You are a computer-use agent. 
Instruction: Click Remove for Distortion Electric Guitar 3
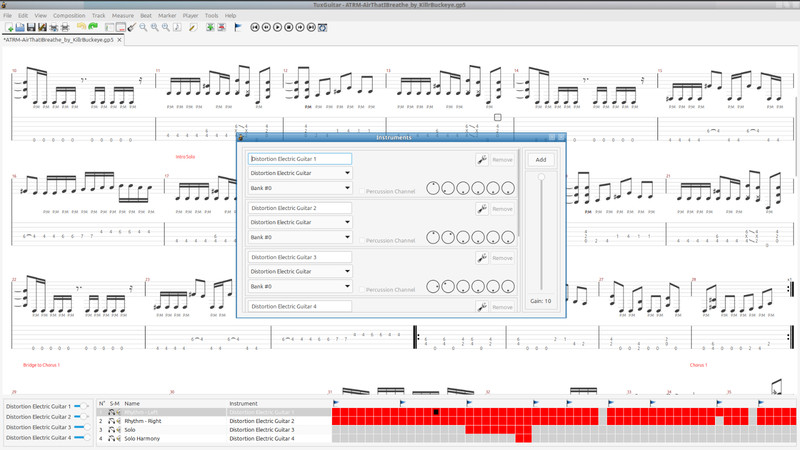(503, 258)
